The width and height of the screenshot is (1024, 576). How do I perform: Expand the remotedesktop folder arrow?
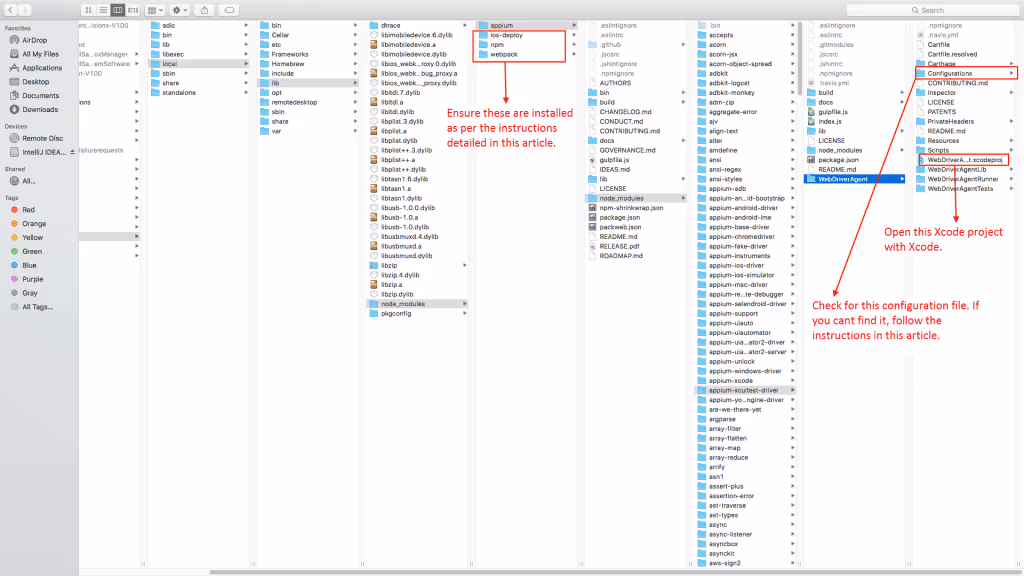[355, 103]
